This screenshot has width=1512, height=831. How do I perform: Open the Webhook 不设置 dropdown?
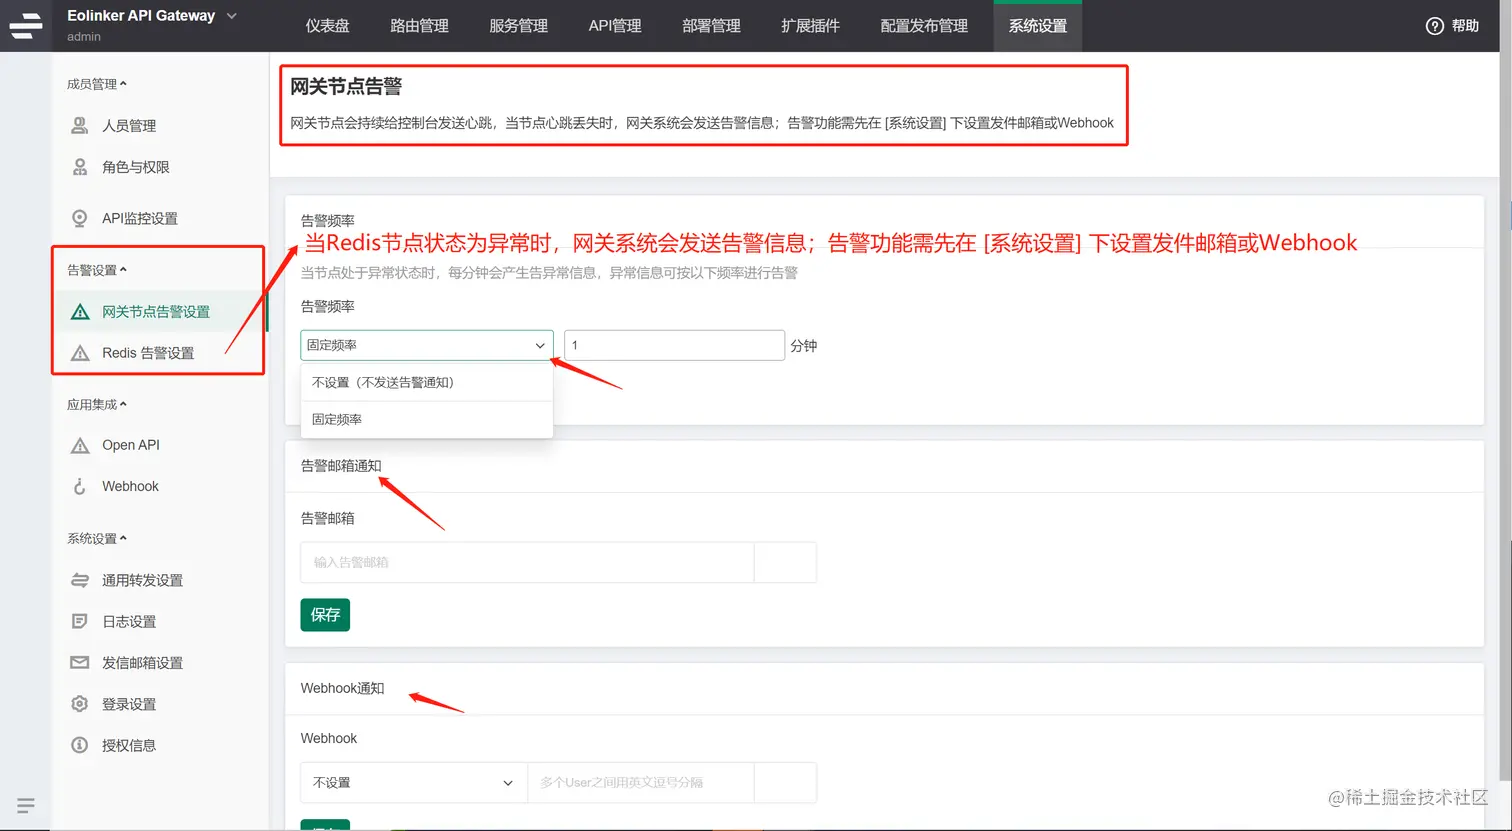point(412,782)
